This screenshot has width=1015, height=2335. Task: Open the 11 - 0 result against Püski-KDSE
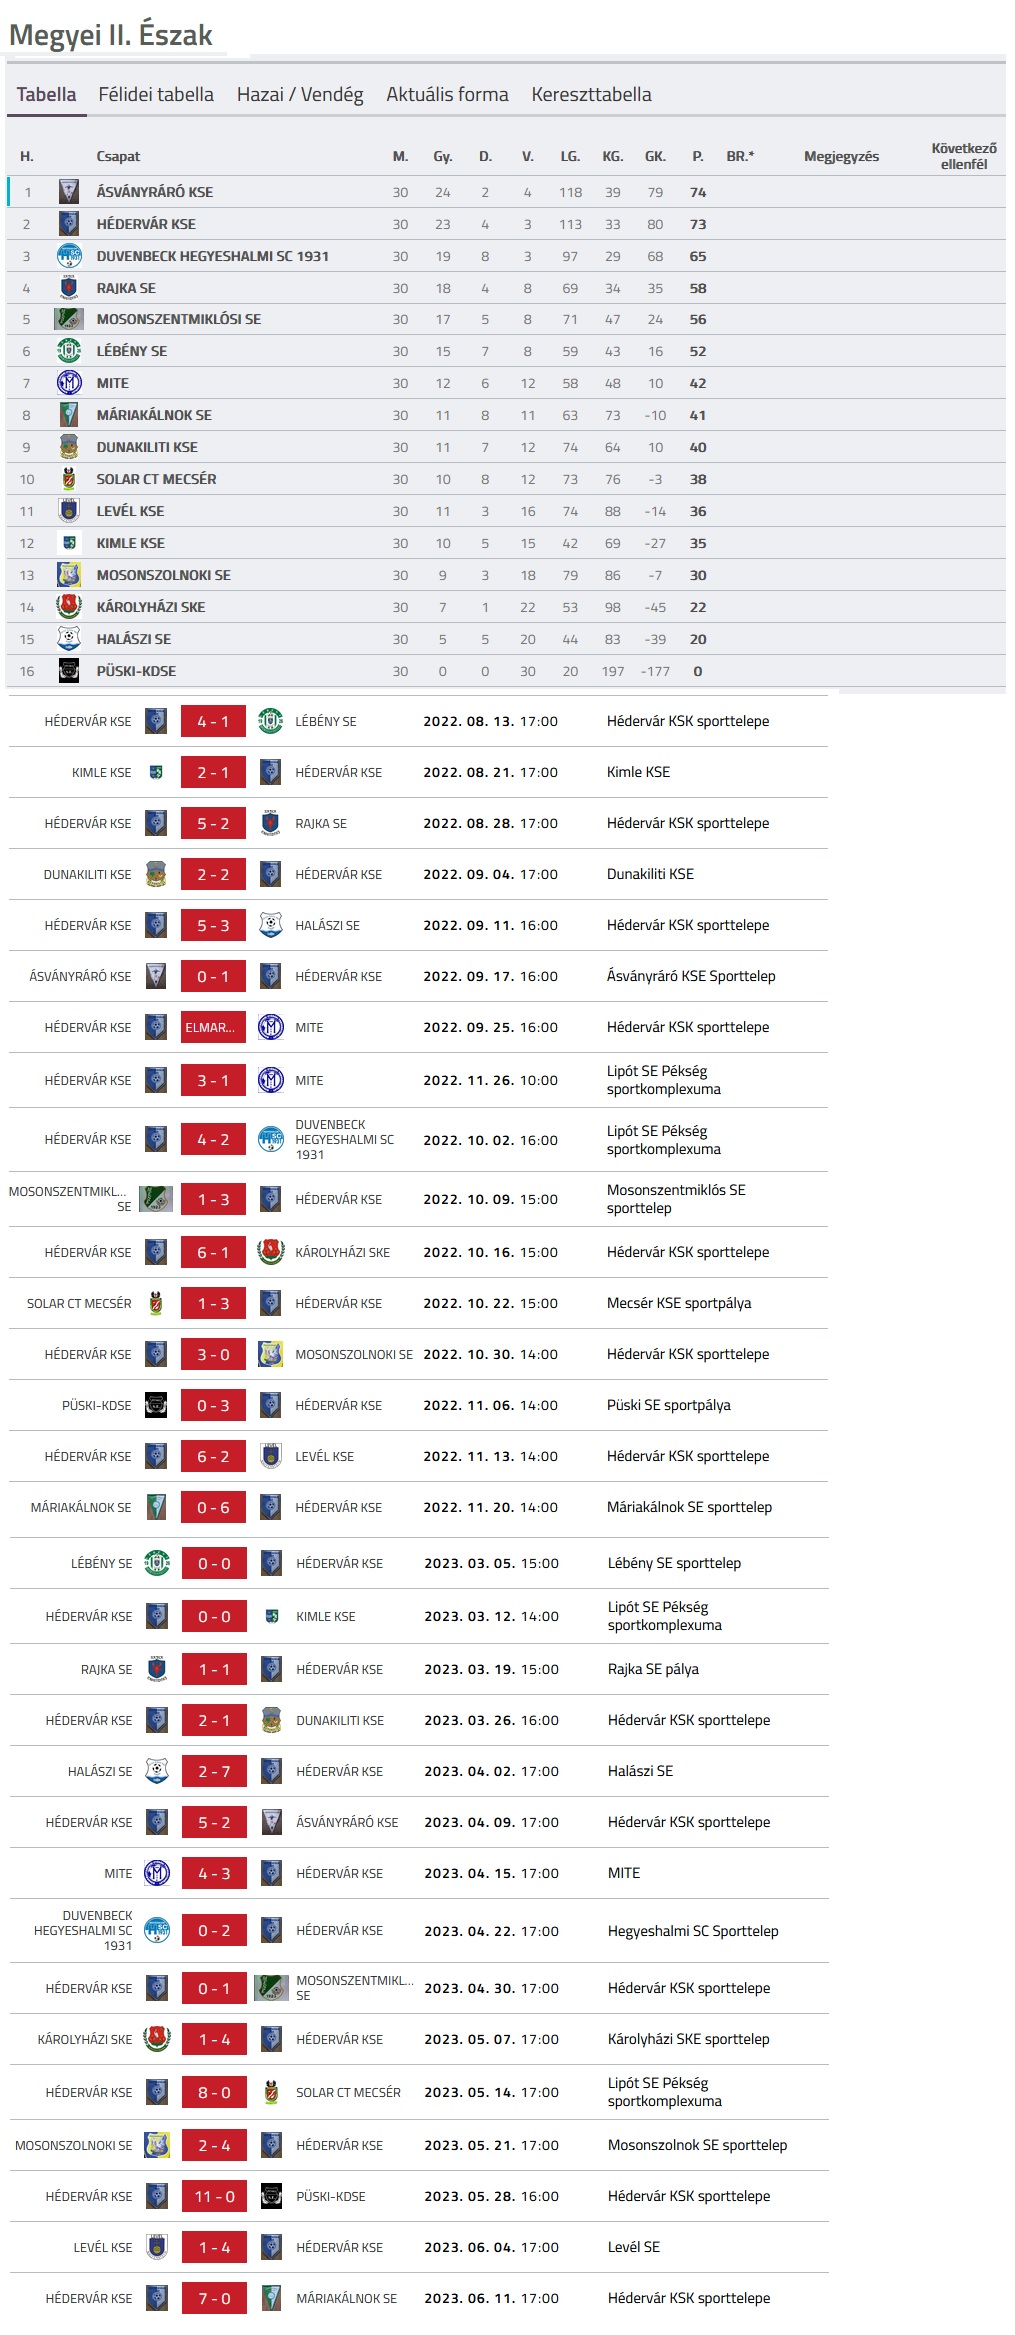tap(214, 2196)
